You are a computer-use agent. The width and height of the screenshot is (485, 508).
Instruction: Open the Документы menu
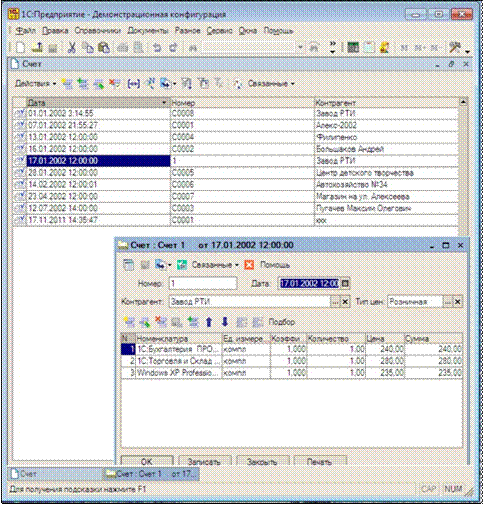(148, 31)
